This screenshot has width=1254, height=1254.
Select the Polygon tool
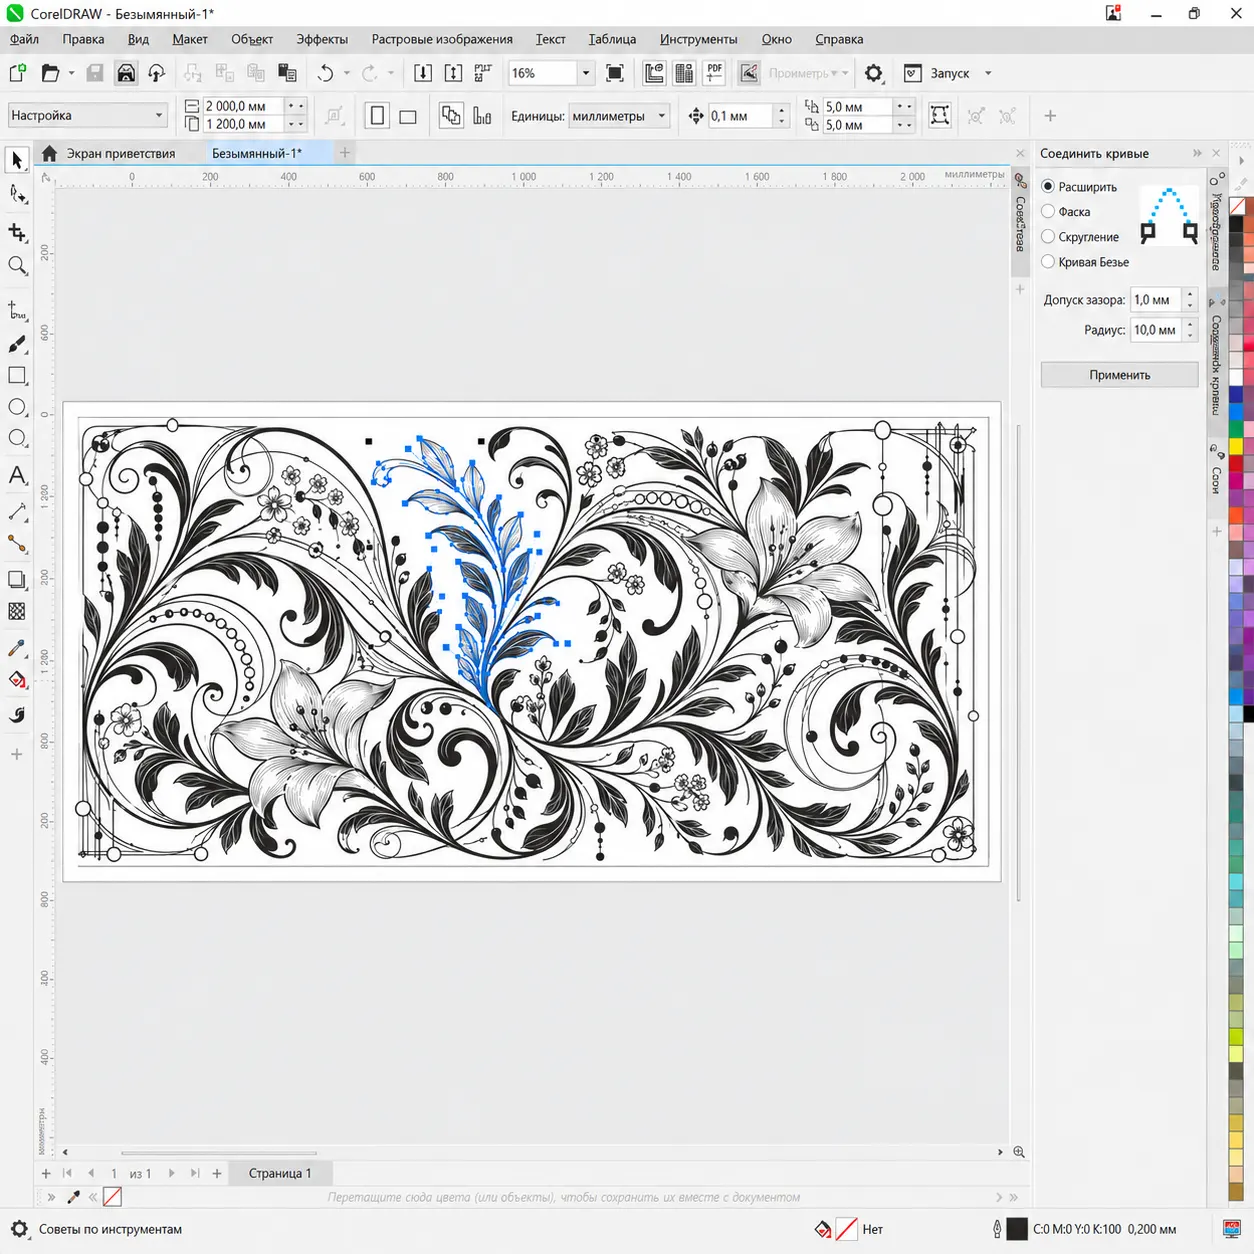[x=17, y=438]
